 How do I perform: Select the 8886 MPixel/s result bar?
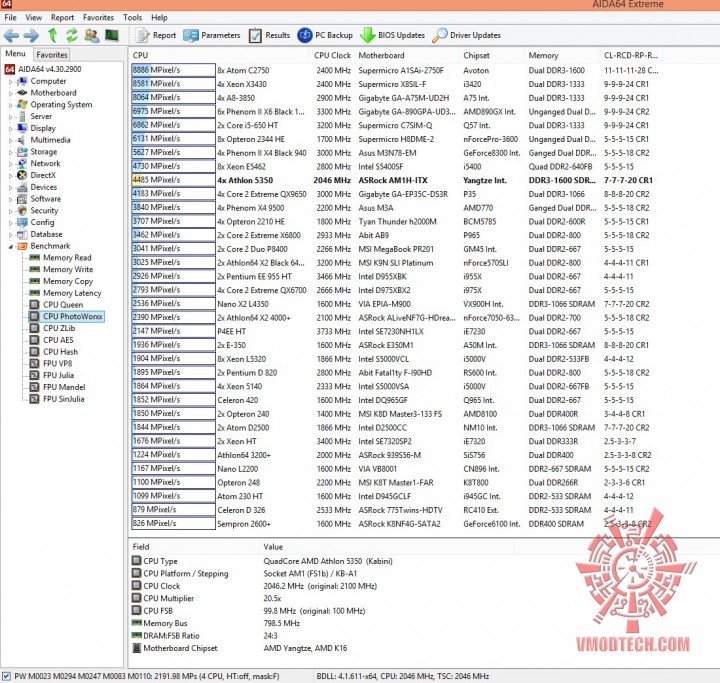[x=173, y=70]
